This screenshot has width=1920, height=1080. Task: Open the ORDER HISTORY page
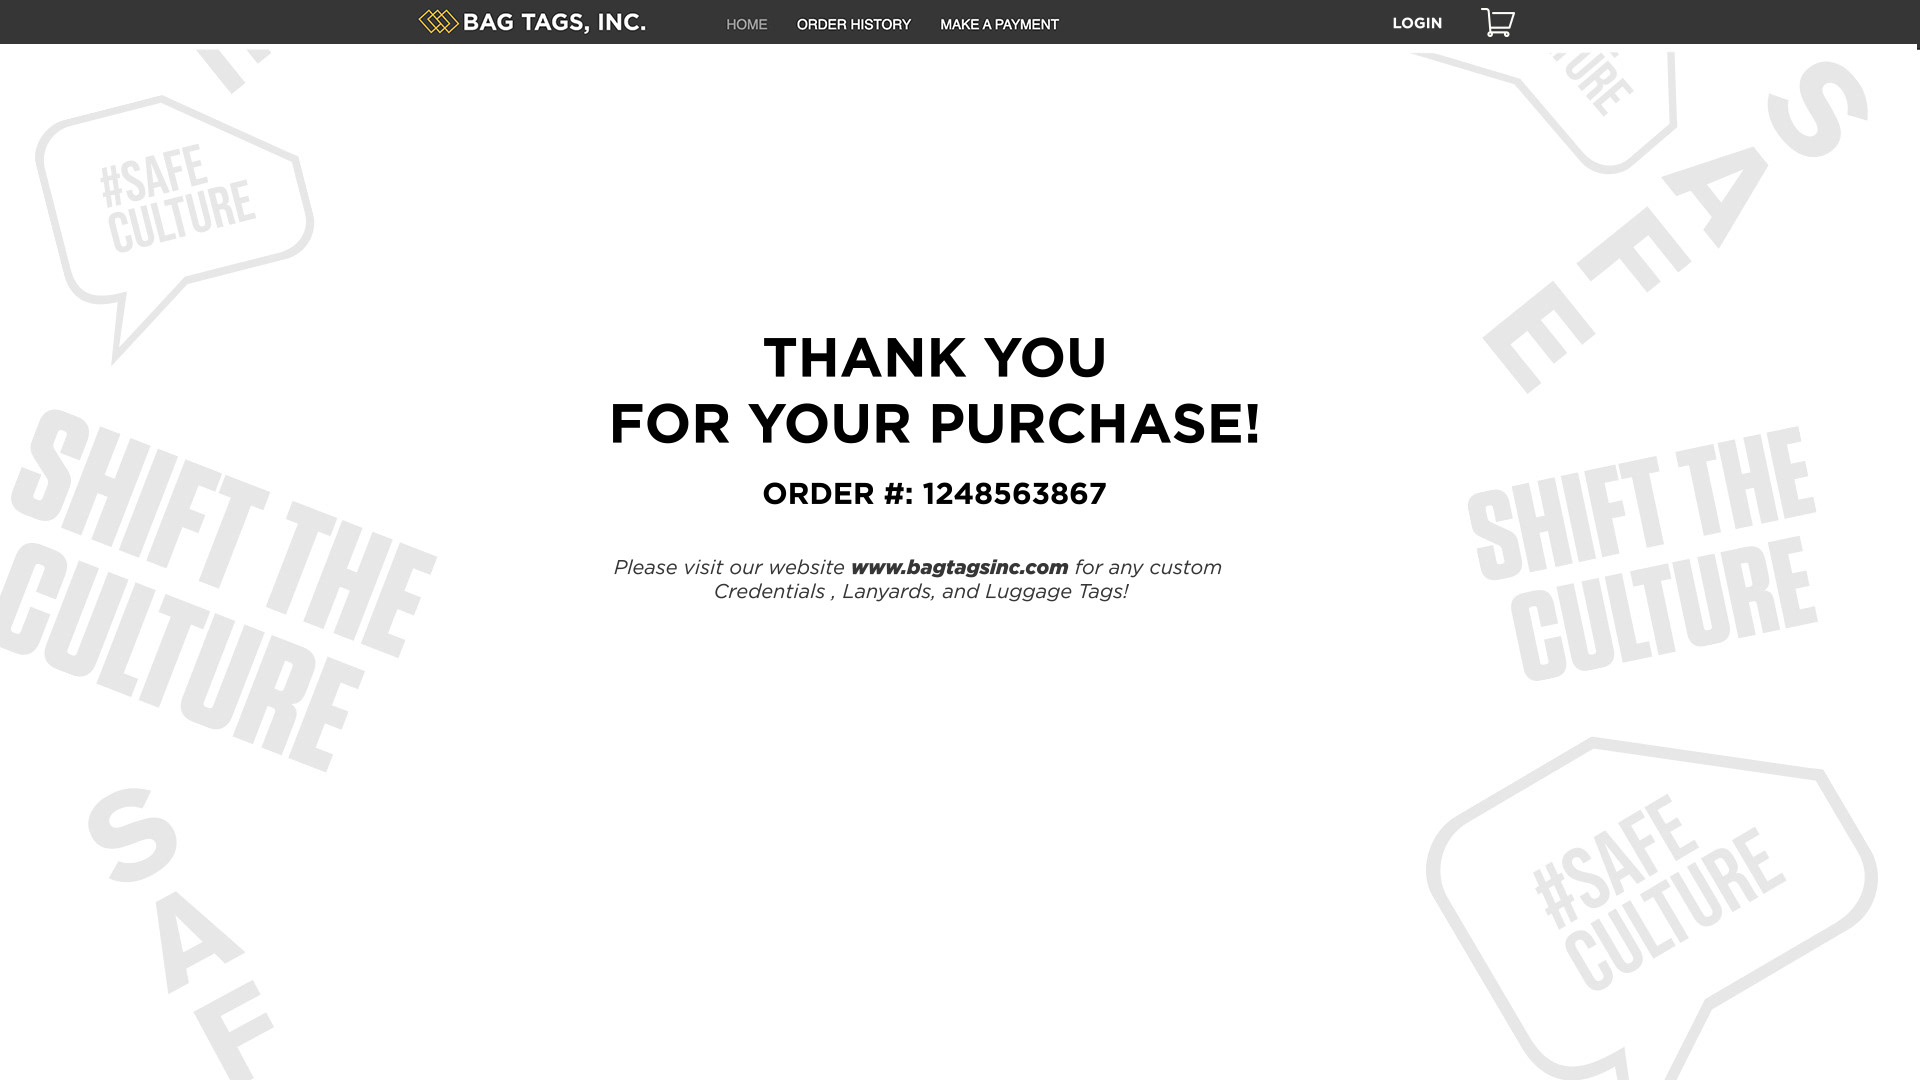coord(854,24)
